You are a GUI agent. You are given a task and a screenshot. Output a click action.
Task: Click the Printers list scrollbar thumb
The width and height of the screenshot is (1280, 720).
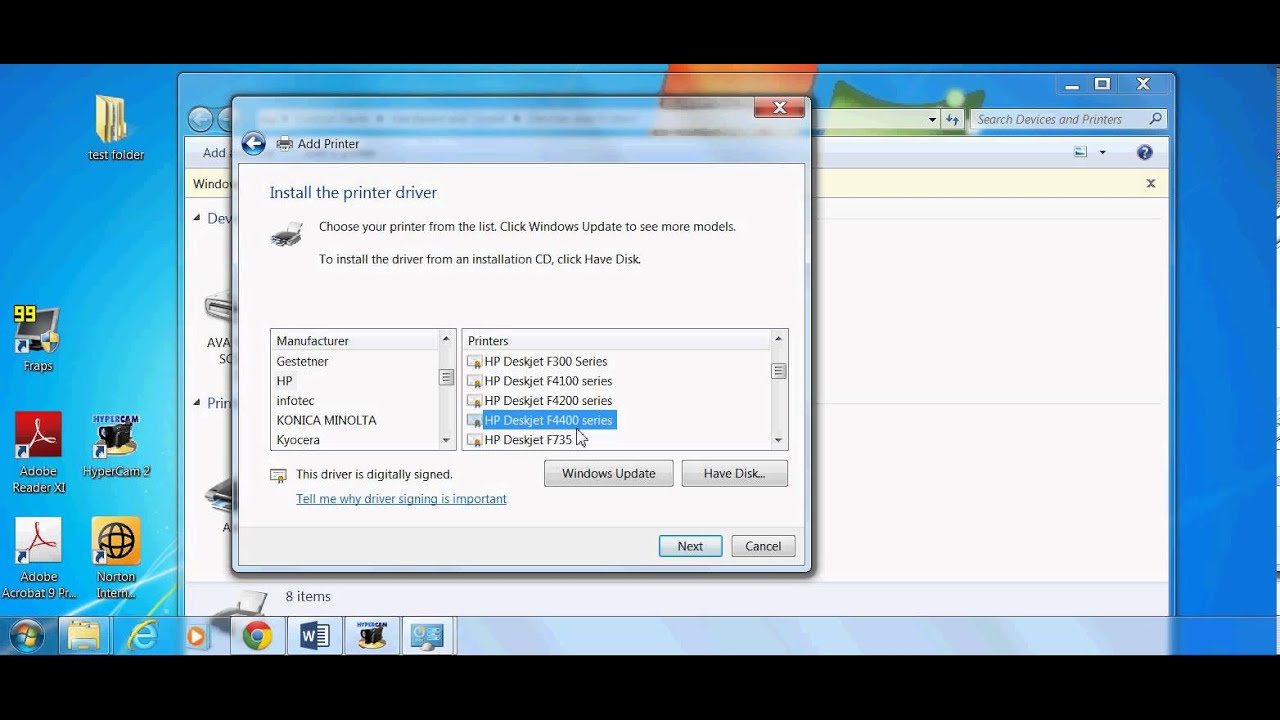[778, 371]
